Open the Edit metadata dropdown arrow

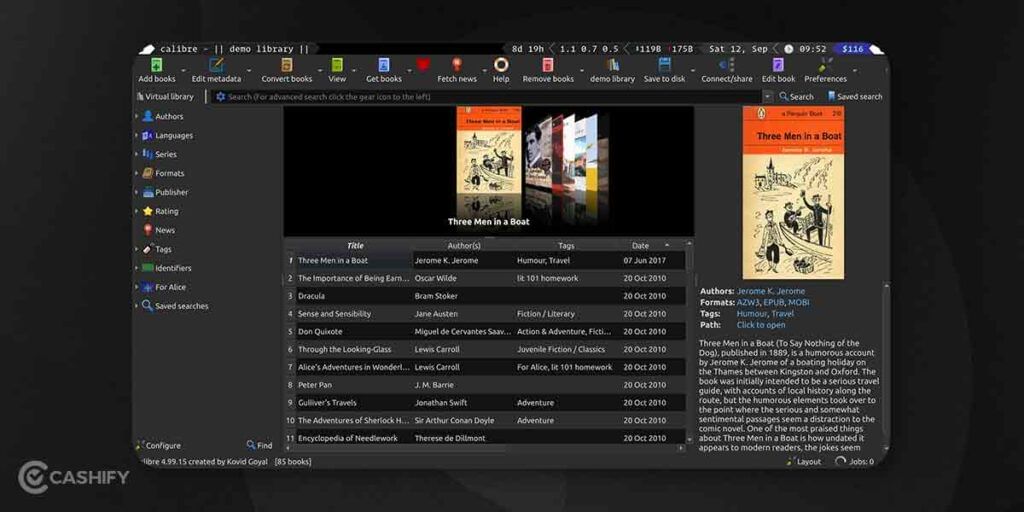[x=249, y=69]
